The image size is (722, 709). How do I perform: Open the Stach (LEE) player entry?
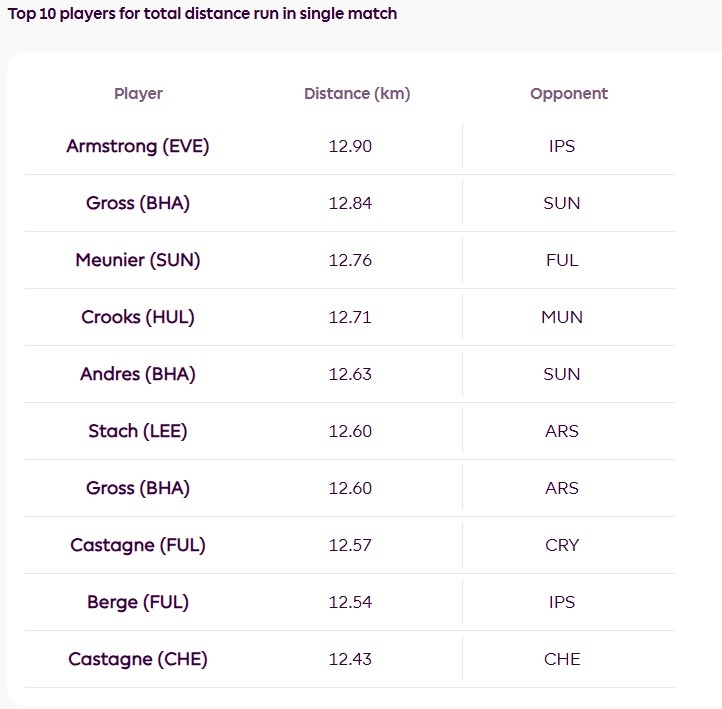click(138, 431)
